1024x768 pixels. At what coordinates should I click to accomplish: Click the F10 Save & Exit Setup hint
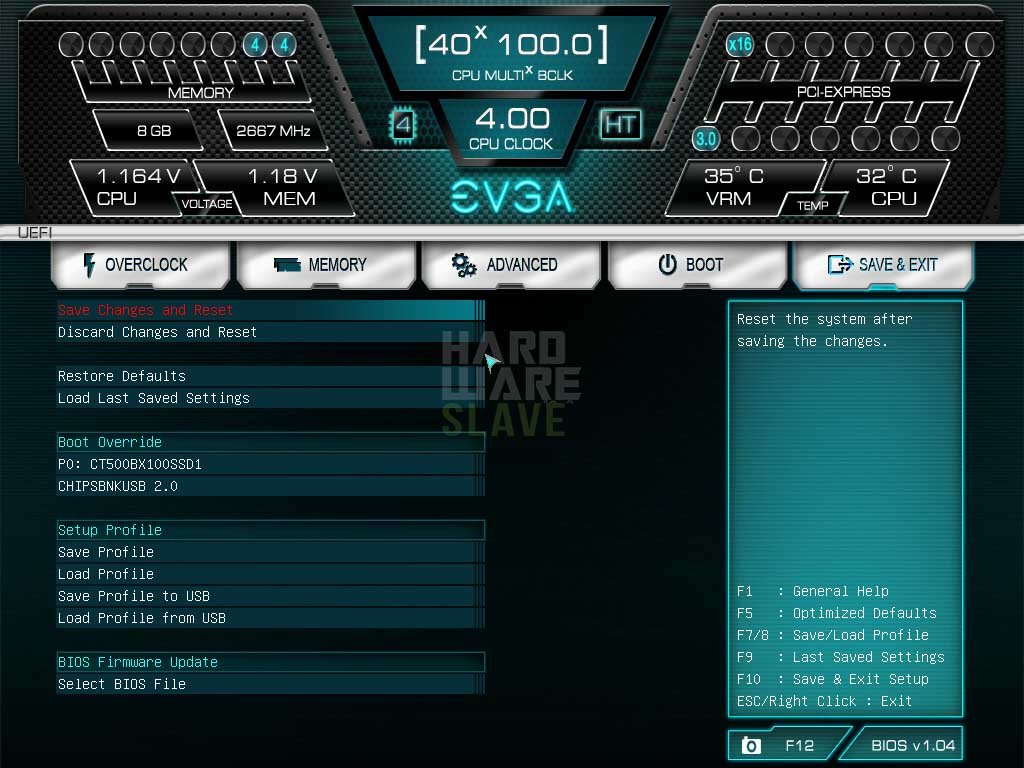coord(833,679)
